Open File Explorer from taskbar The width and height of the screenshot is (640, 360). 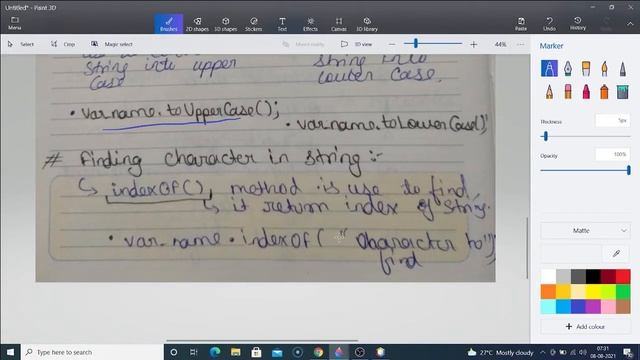click(x=236, y=352)
